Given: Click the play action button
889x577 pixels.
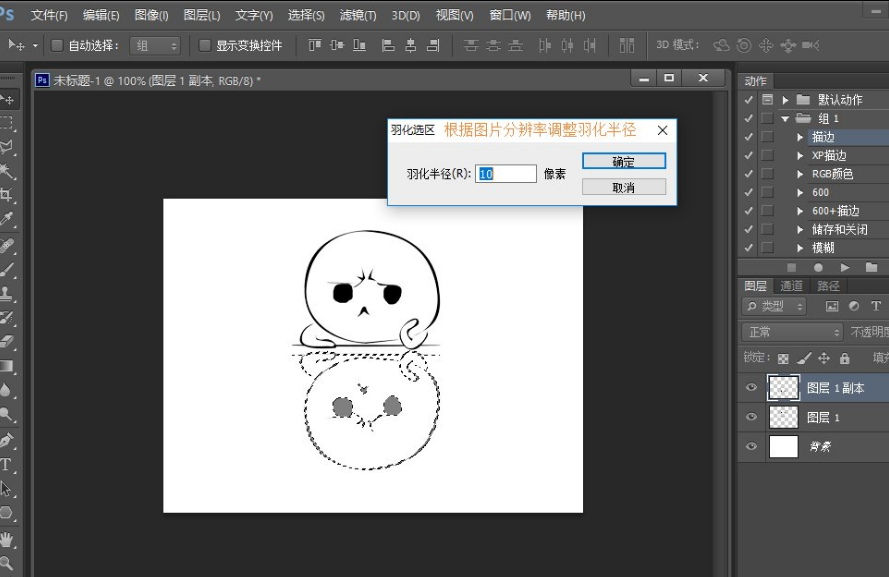Looking at the screenshot, I should pyautogui.click(x=845, y=268).
